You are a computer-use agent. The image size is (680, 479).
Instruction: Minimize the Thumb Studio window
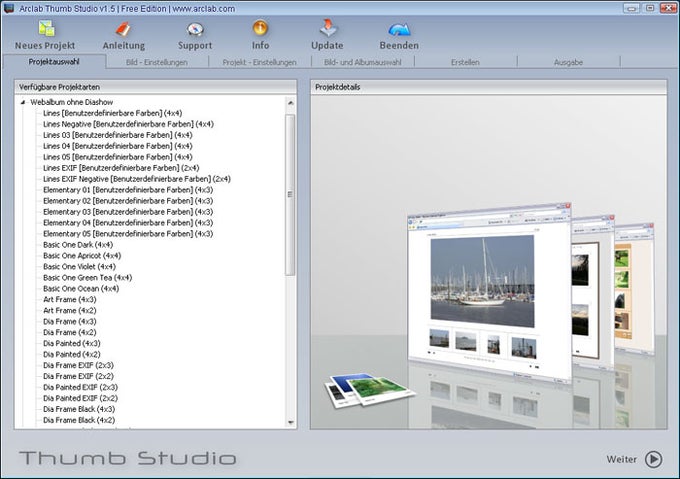[x=631, y=8]
